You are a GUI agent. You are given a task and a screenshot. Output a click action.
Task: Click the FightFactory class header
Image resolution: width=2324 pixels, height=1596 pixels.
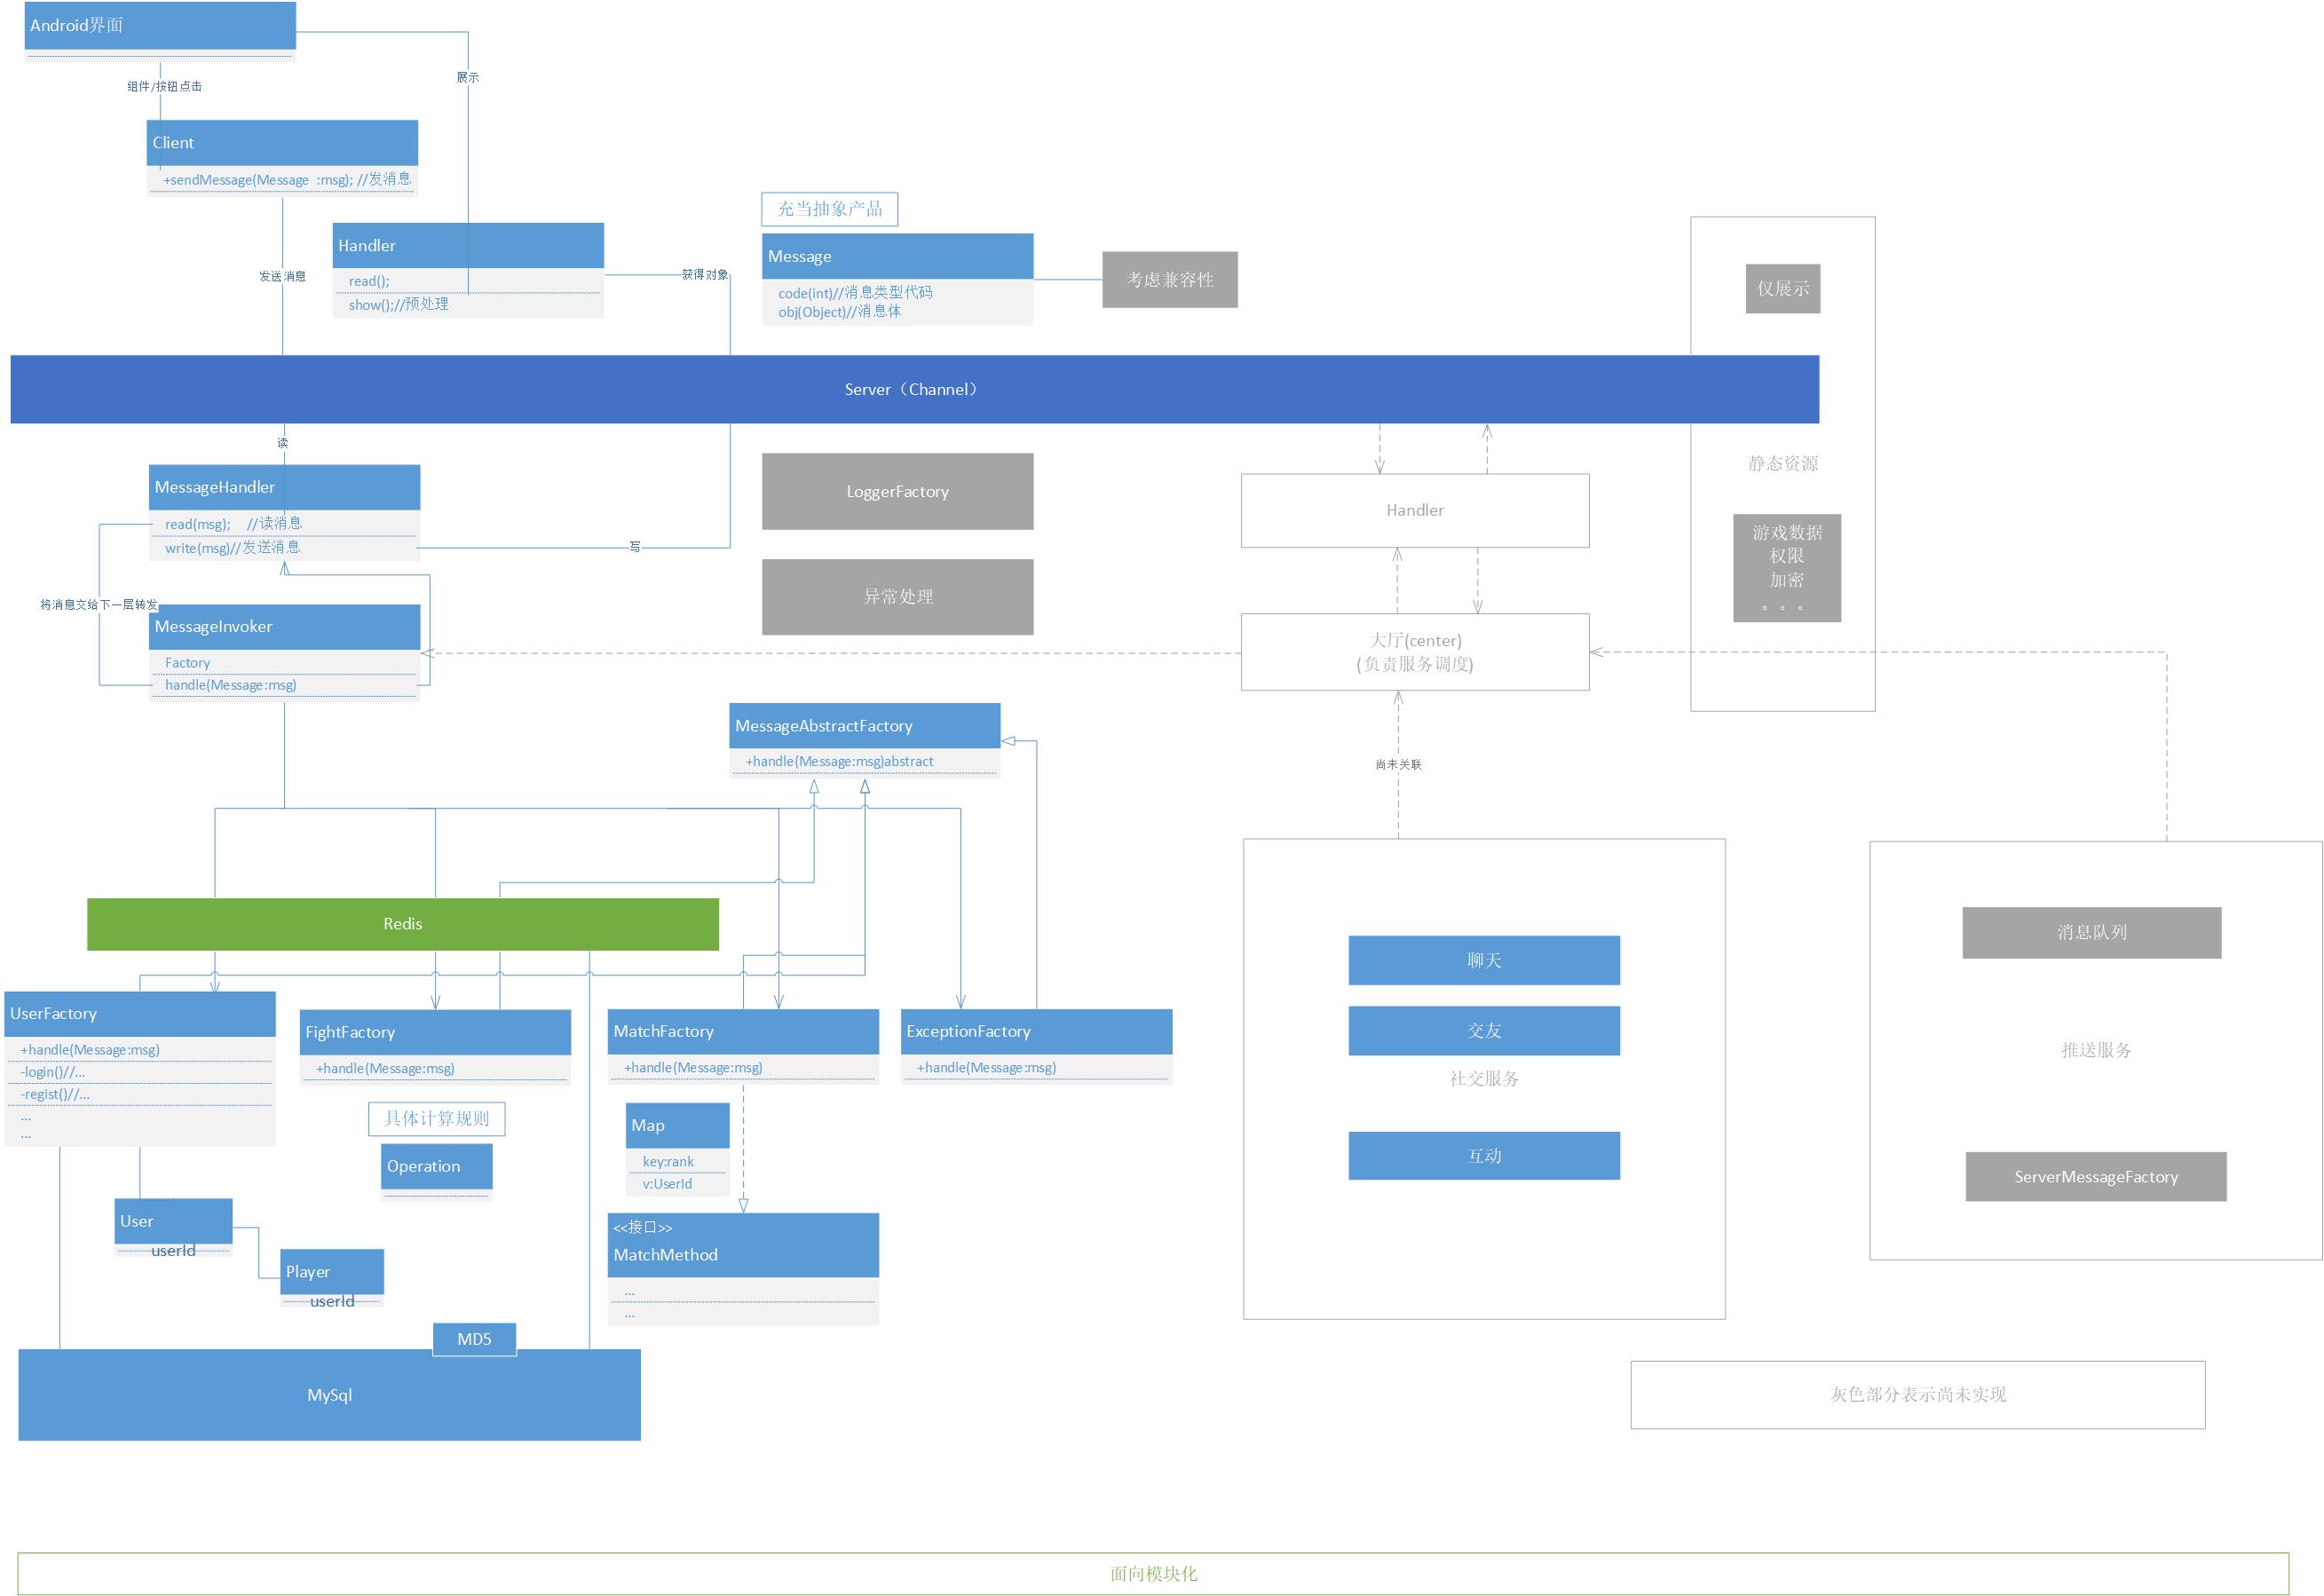tap(435, 1032)
